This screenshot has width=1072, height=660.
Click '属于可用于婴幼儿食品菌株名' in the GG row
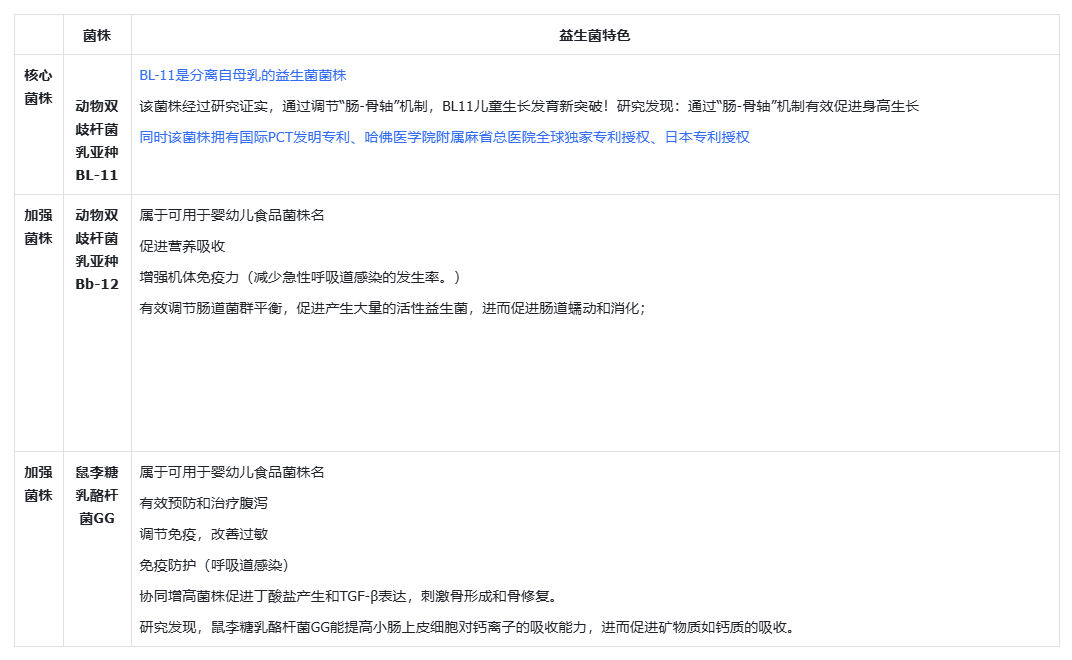pyautogui.click(x=232, y=472)
